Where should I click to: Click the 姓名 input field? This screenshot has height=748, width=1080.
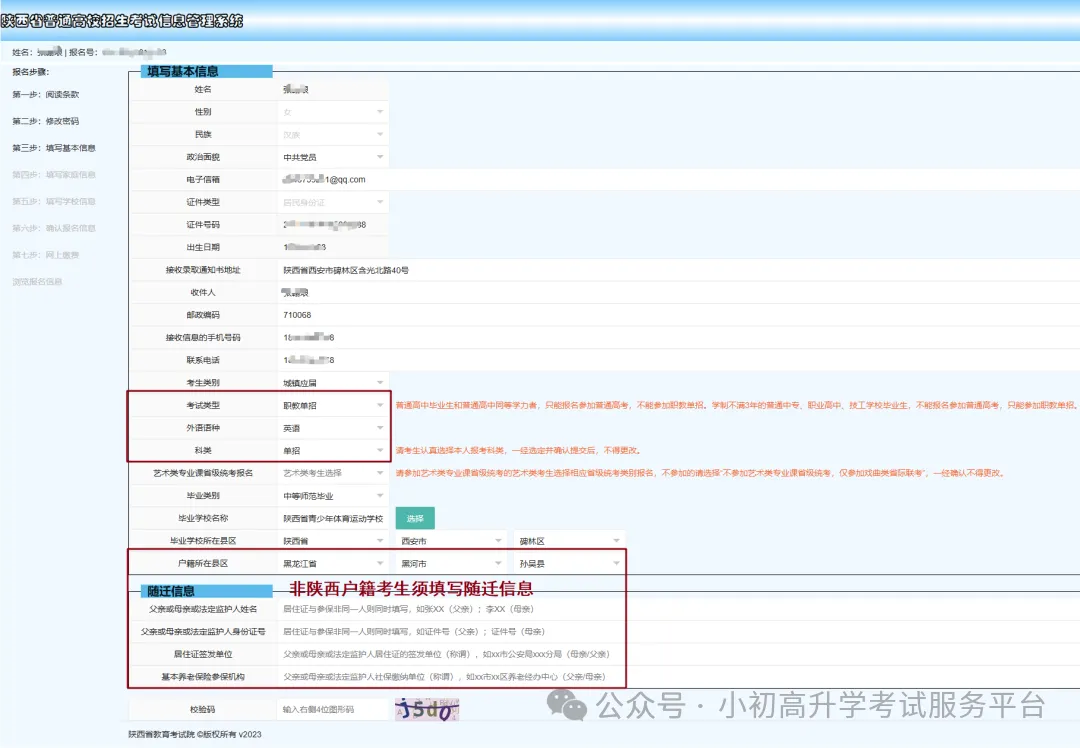point(333,90)
